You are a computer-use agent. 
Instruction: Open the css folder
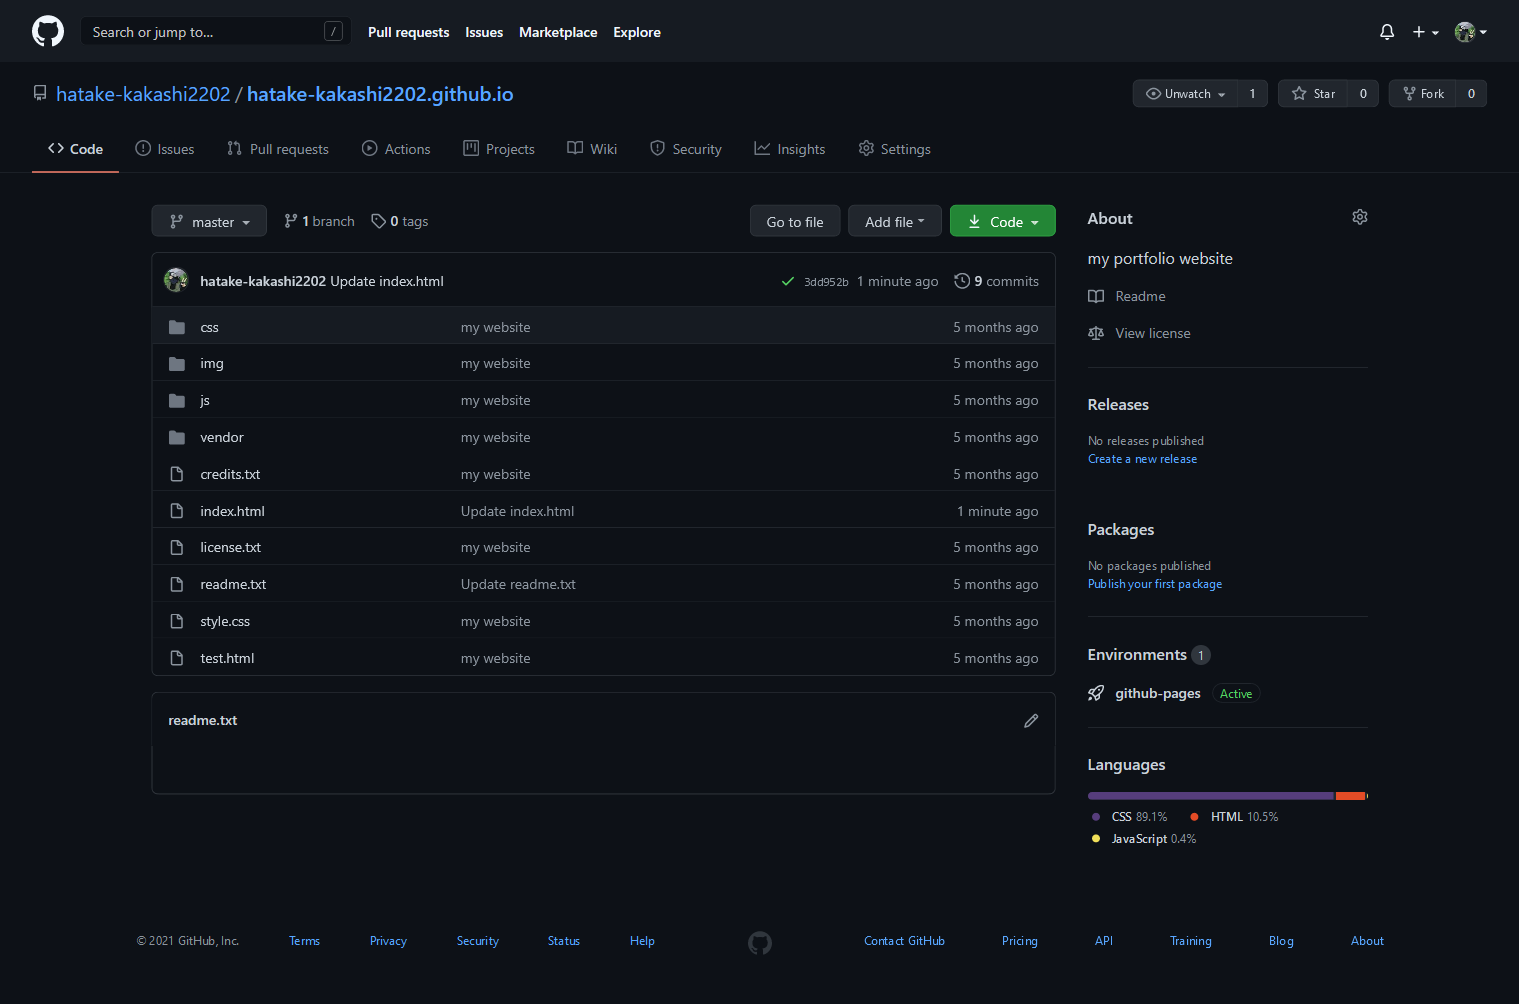pos(209,327)
